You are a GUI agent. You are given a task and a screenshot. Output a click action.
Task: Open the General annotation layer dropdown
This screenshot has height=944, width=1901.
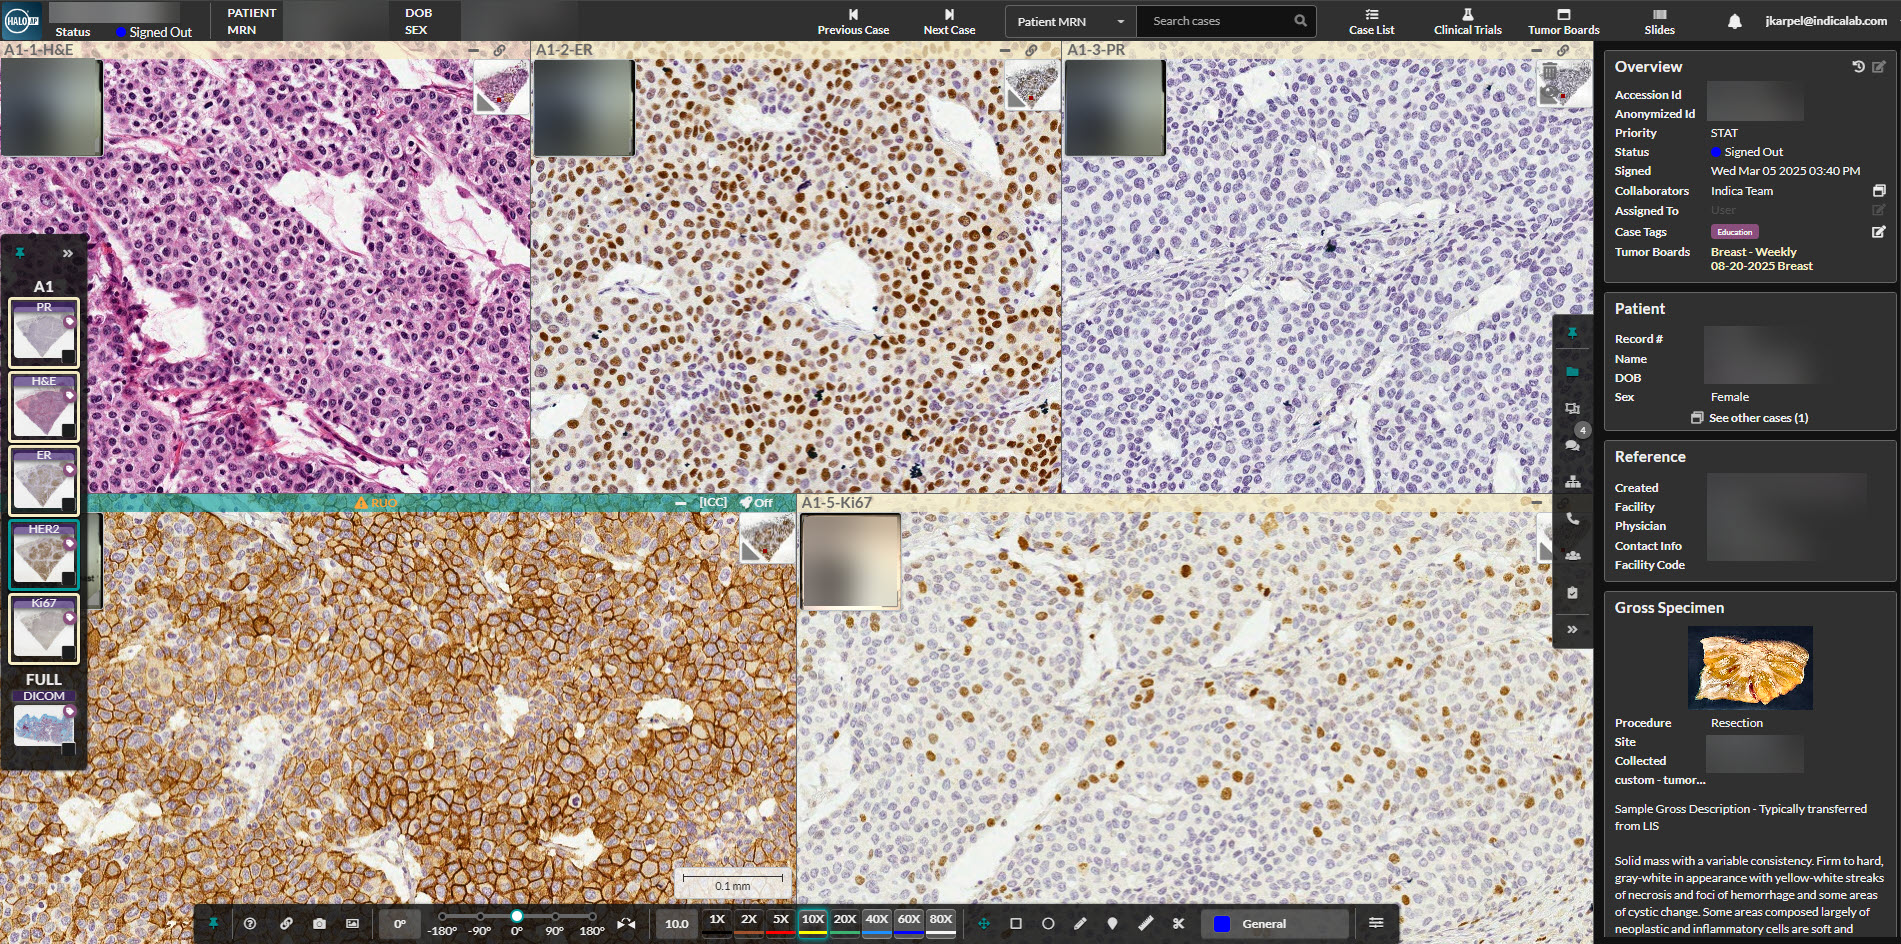1275,924
